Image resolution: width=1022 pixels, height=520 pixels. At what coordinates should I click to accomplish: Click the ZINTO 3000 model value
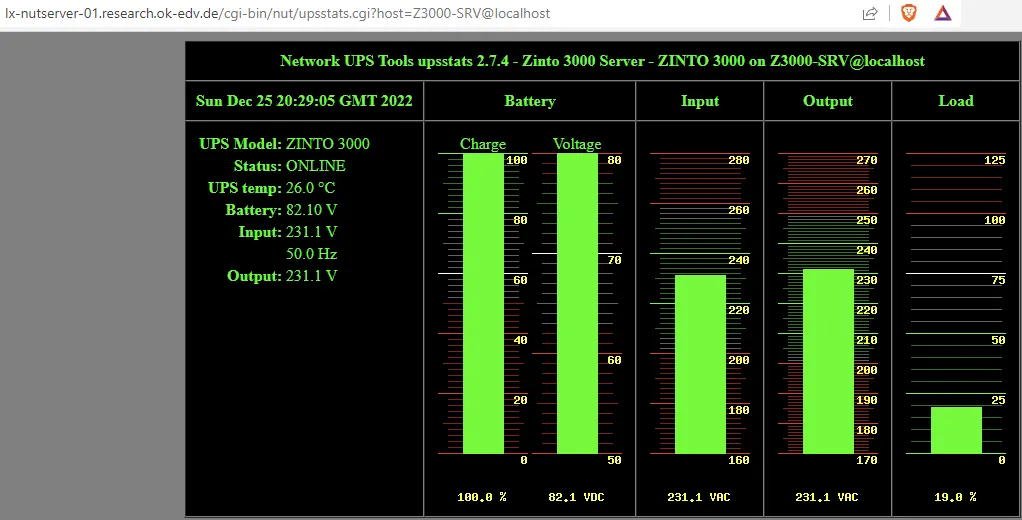[x=328, y=144]
